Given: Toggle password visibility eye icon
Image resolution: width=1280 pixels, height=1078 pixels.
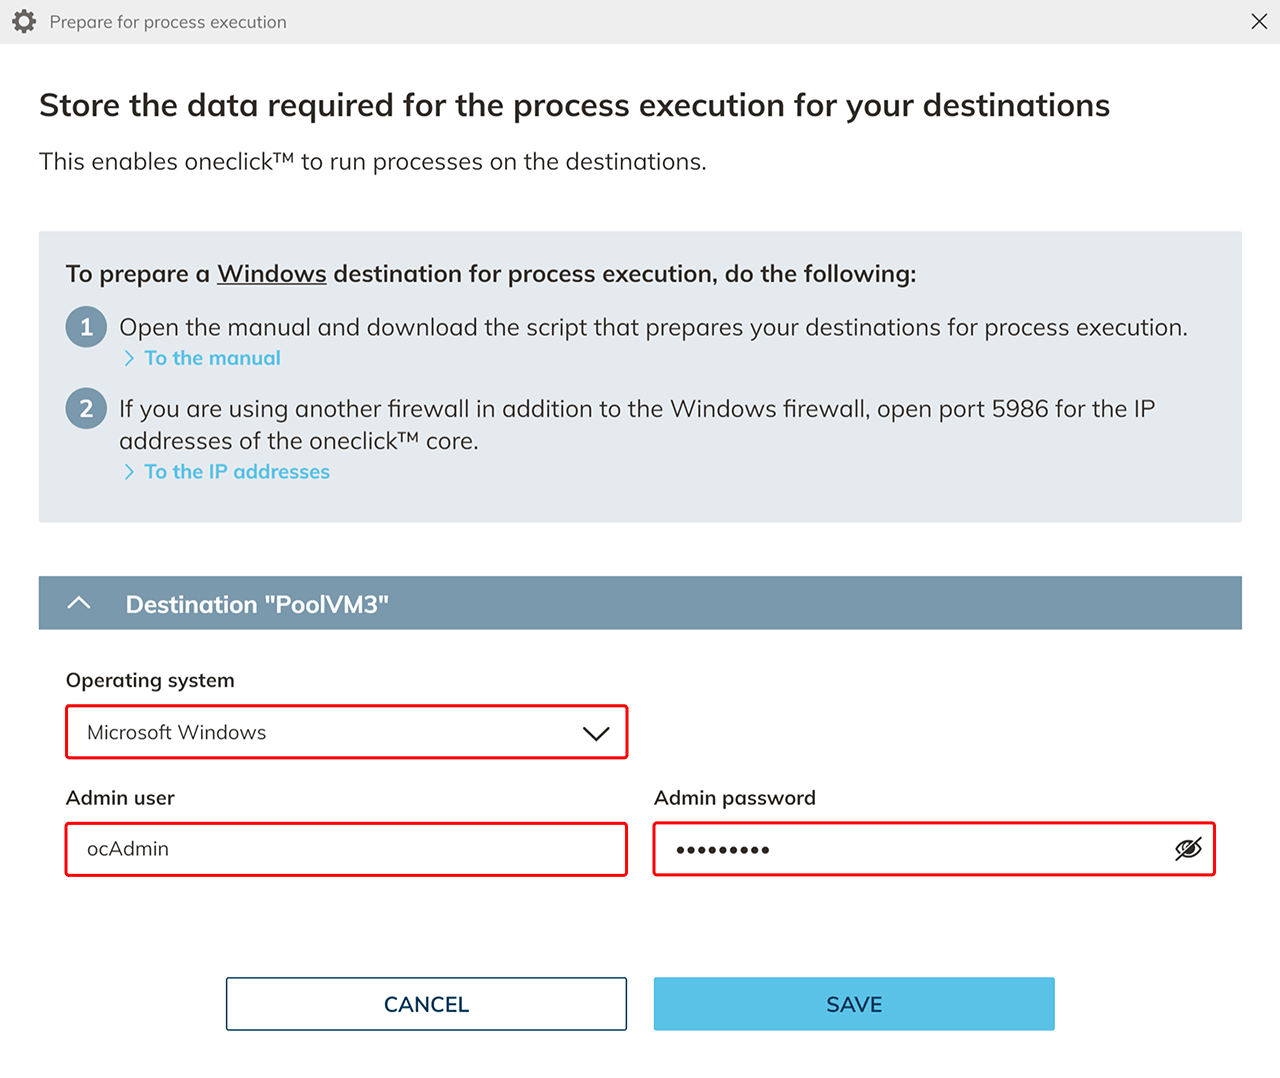Looking at the screenshot, I should 1188,849.
